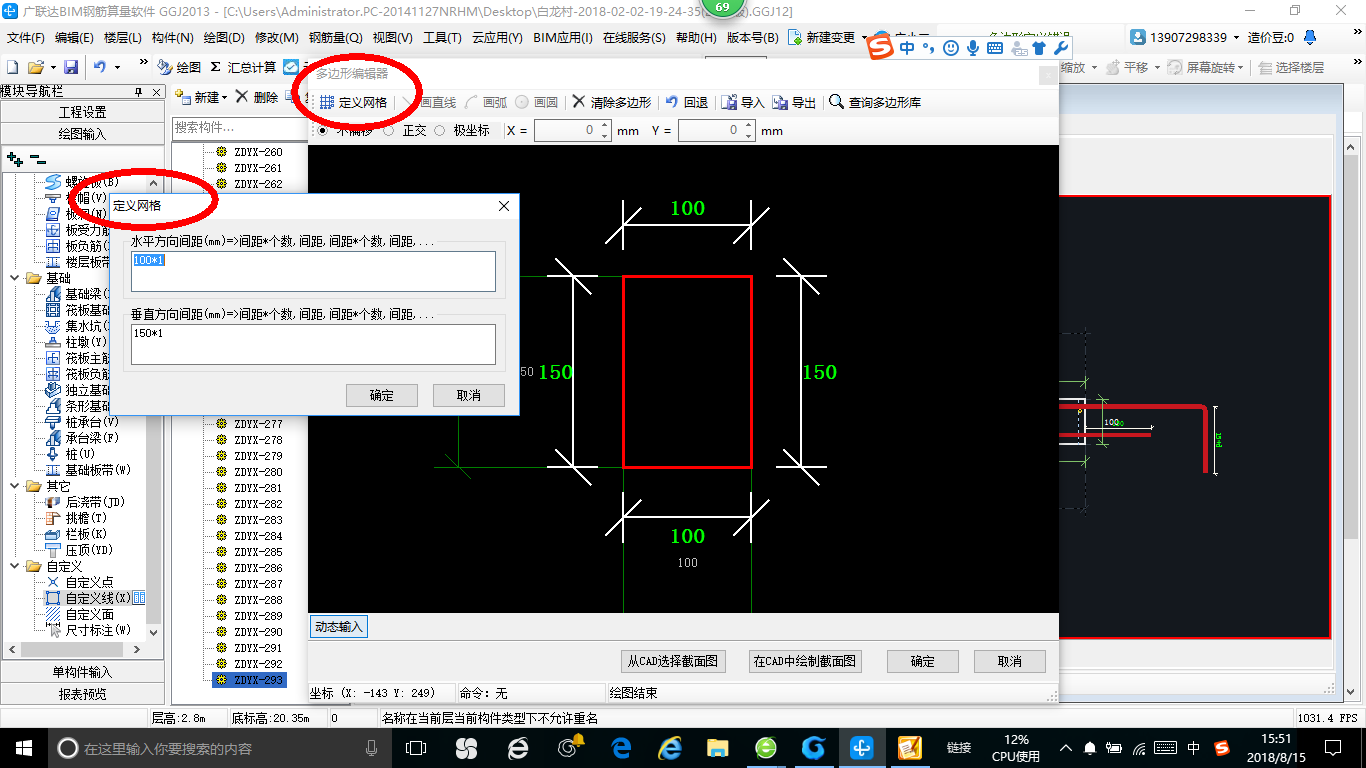
Task: Click Sogou input wrench settings icon
Action: pyautogui.click(x=1060, y=47)
